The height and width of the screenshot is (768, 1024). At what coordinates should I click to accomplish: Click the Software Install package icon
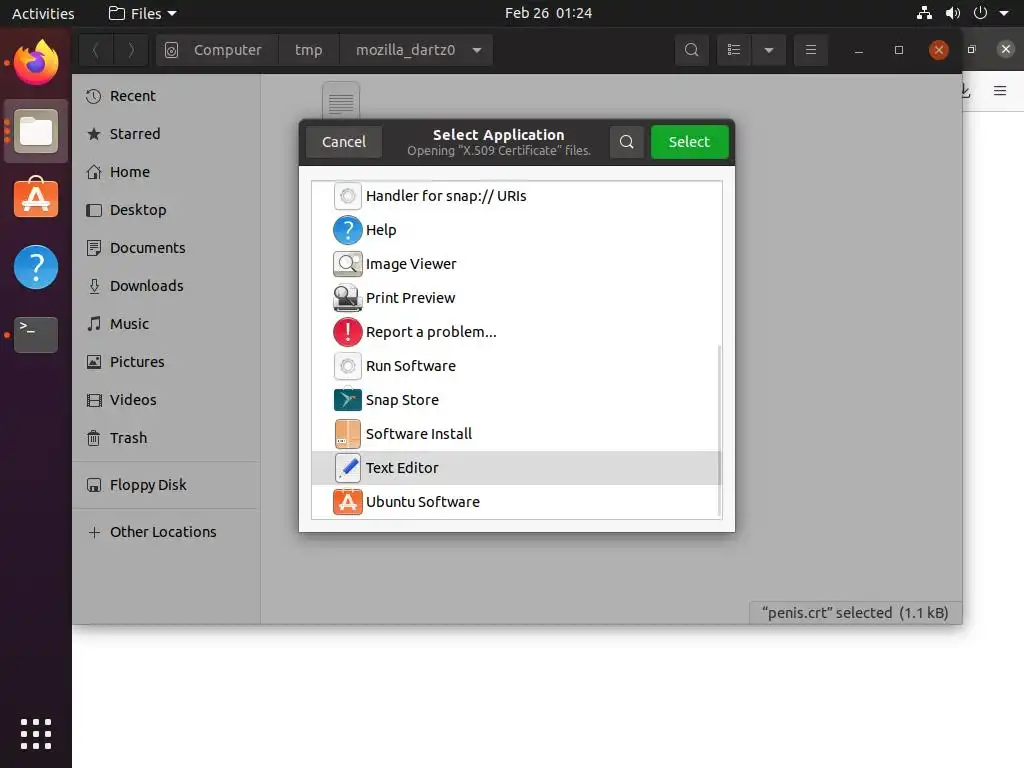(x=347, y=434)
